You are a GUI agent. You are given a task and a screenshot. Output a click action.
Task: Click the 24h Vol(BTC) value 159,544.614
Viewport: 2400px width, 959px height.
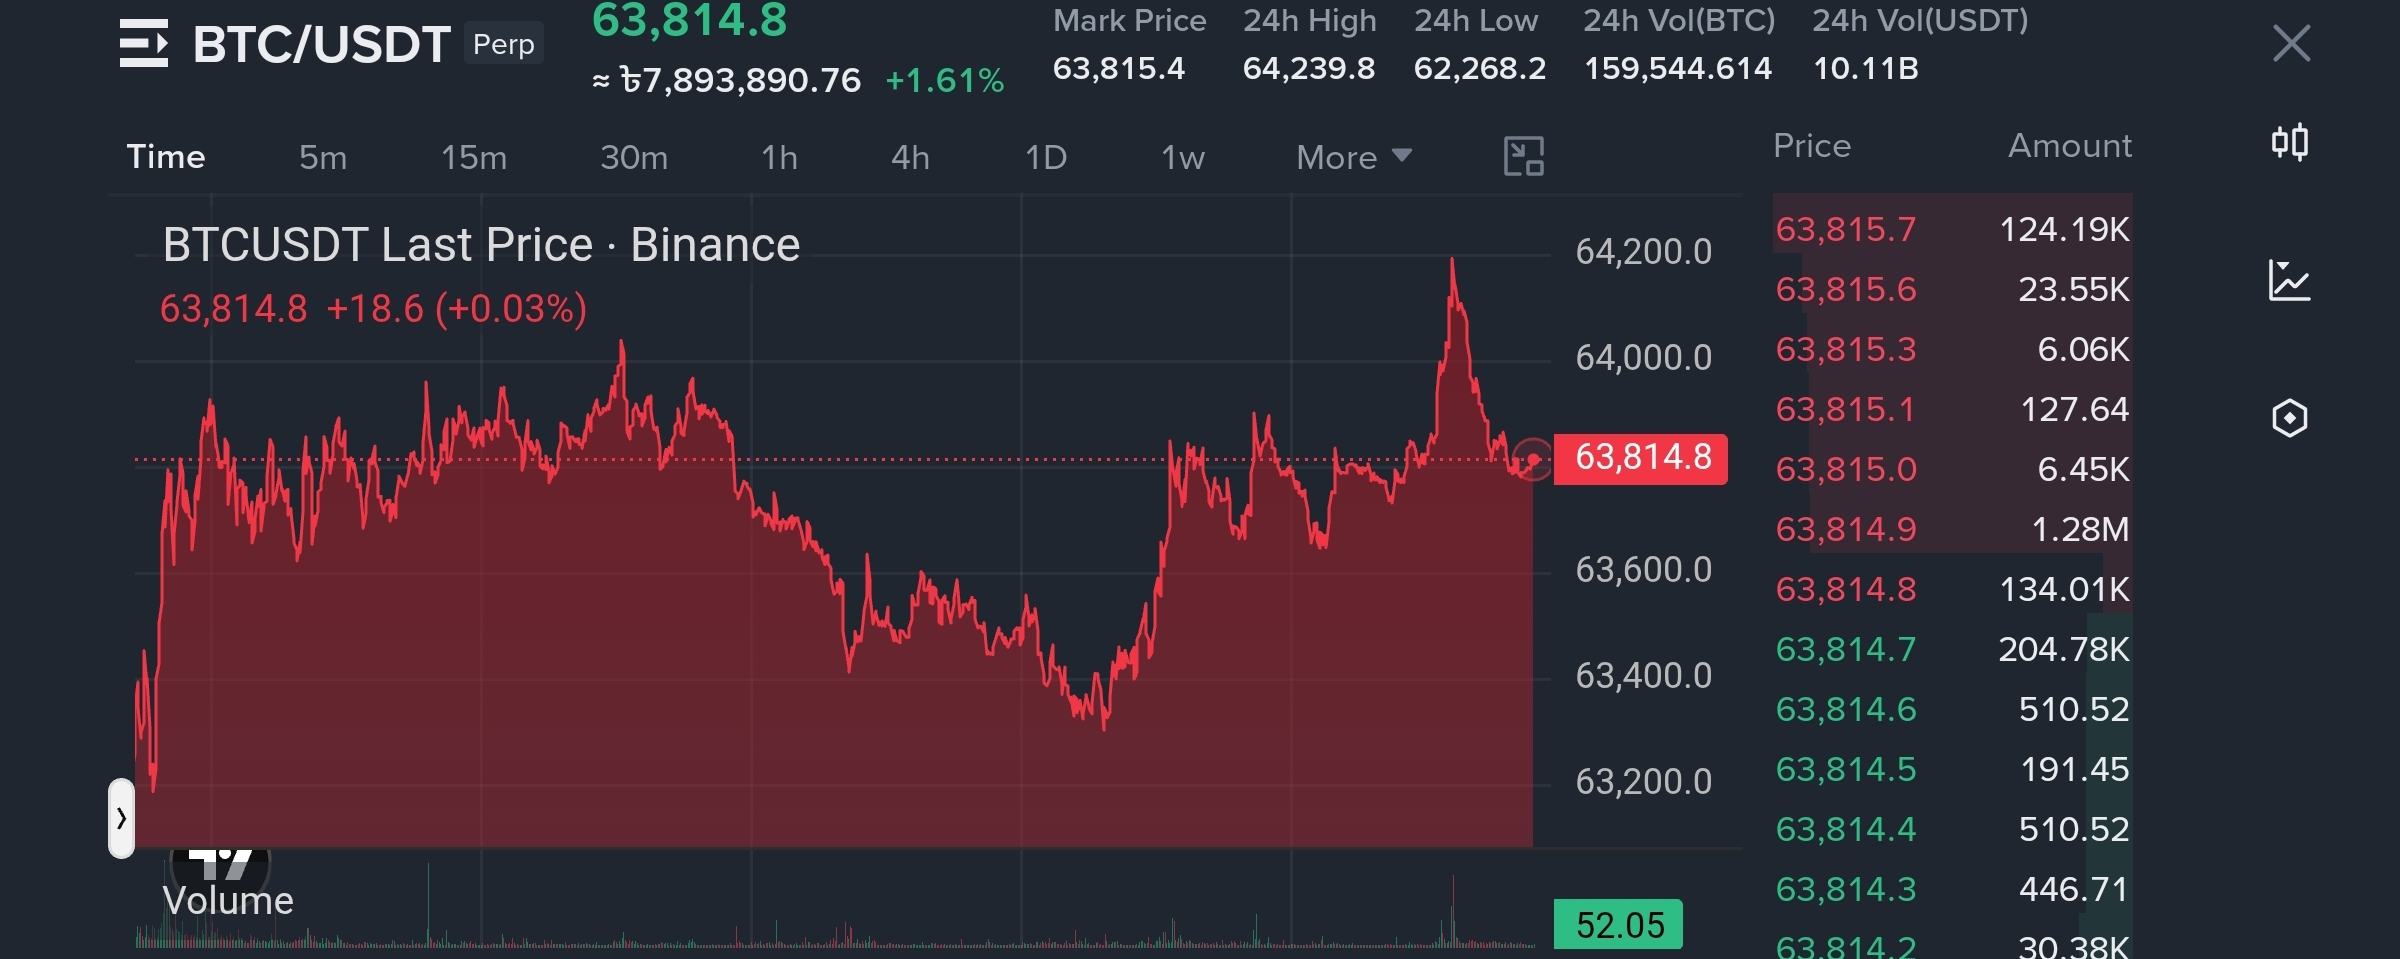pyautogui.click(x=1678, y=68)
